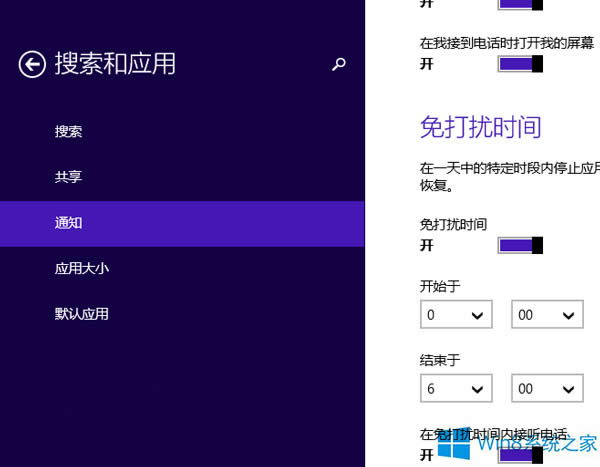This screenshot has height=467, width=600.
Task: Toggle 在免打扰时间内接听电话 switch
Action: click(520, 454)
